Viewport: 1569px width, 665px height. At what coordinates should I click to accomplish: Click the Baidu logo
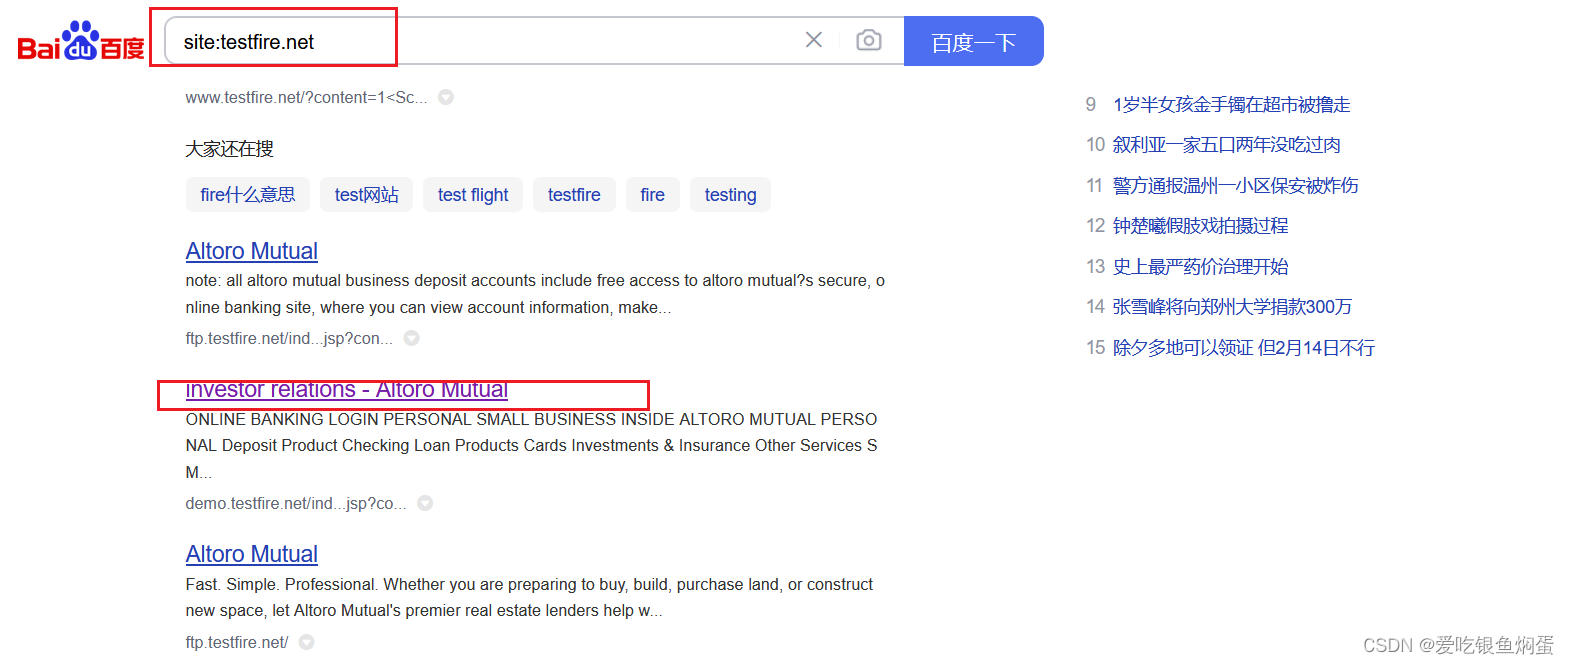click(x=81, y=41)
